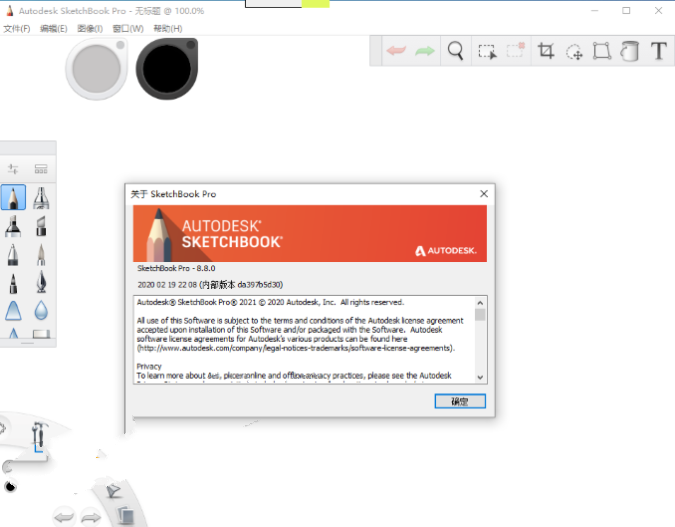Open the 图像(I) menu

(90, 28)
